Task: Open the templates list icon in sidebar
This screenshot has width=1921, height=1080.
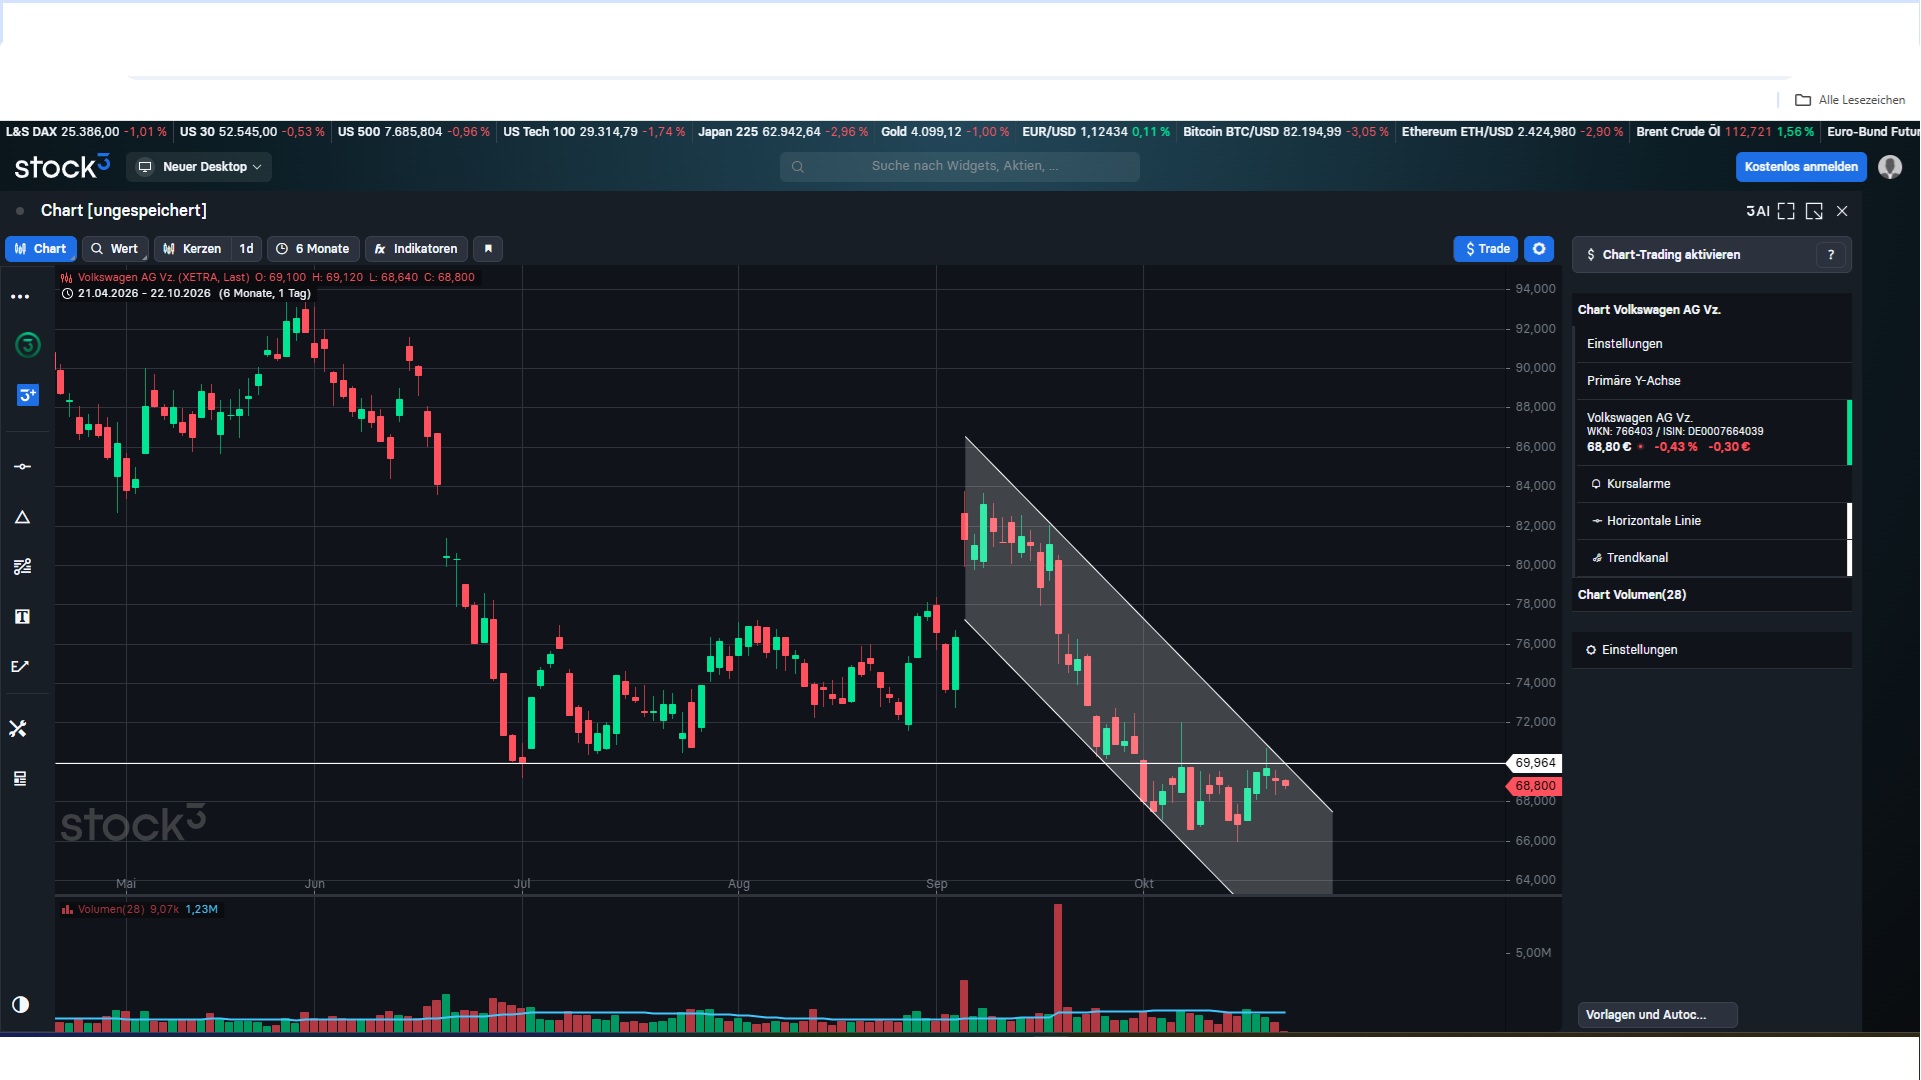Action: pos(20,779)
